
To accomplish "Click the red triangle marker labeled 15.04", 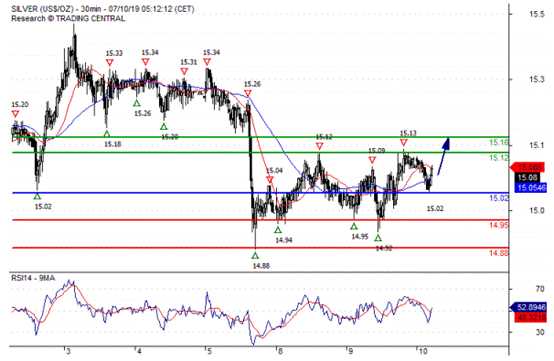I will click(270, 180).
